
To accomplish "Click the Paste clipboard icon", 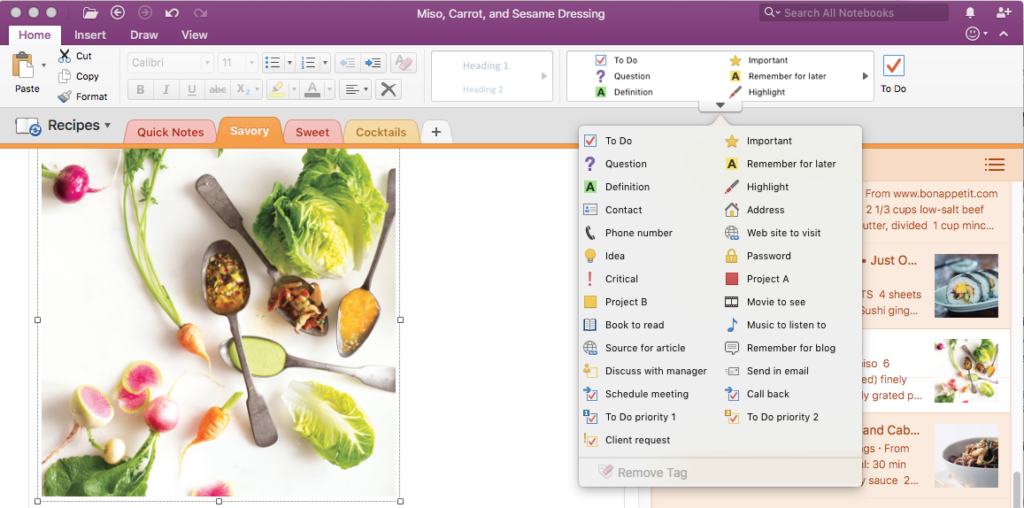I will [24, 66].
